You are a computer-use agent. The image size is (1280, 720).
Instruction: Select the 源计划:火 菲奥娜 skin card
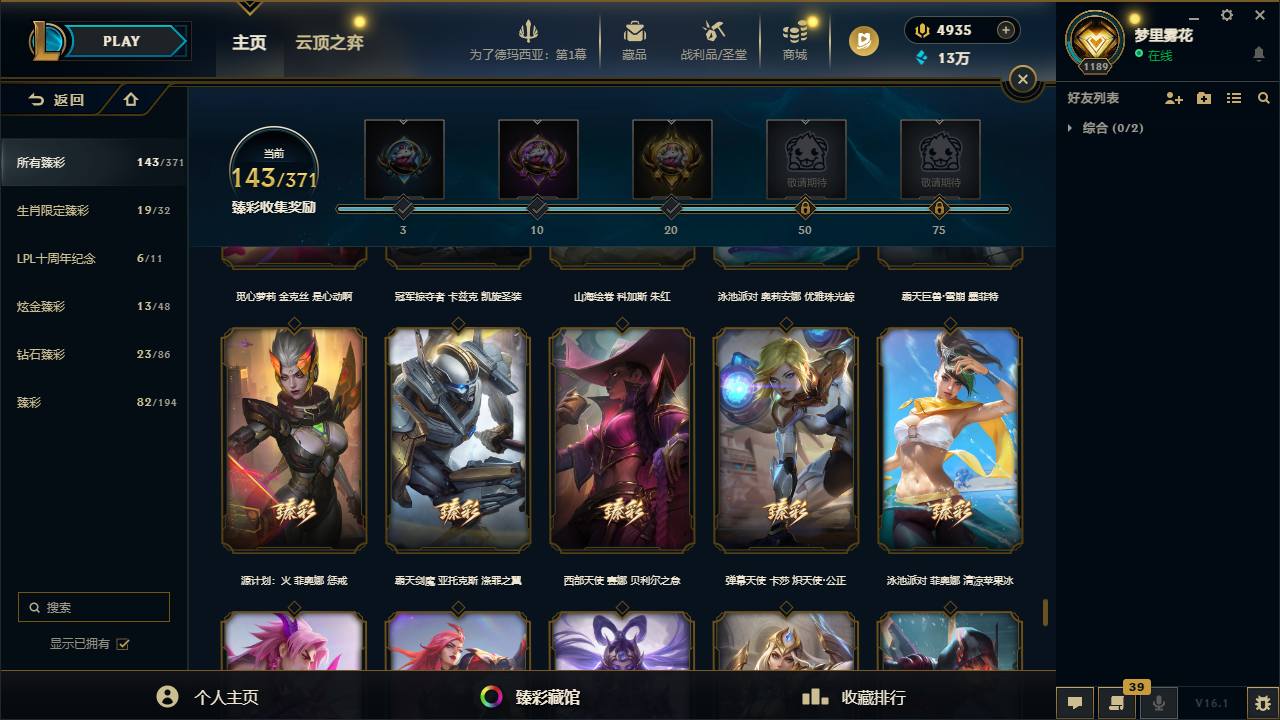294,440
